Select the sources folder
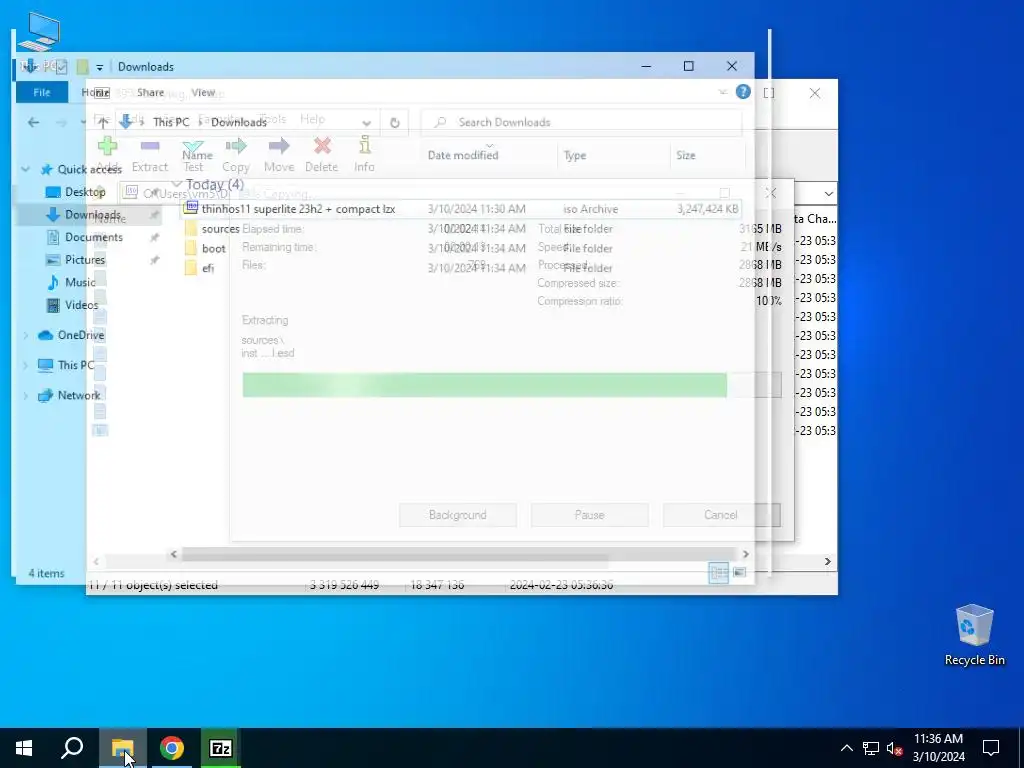 220,229
